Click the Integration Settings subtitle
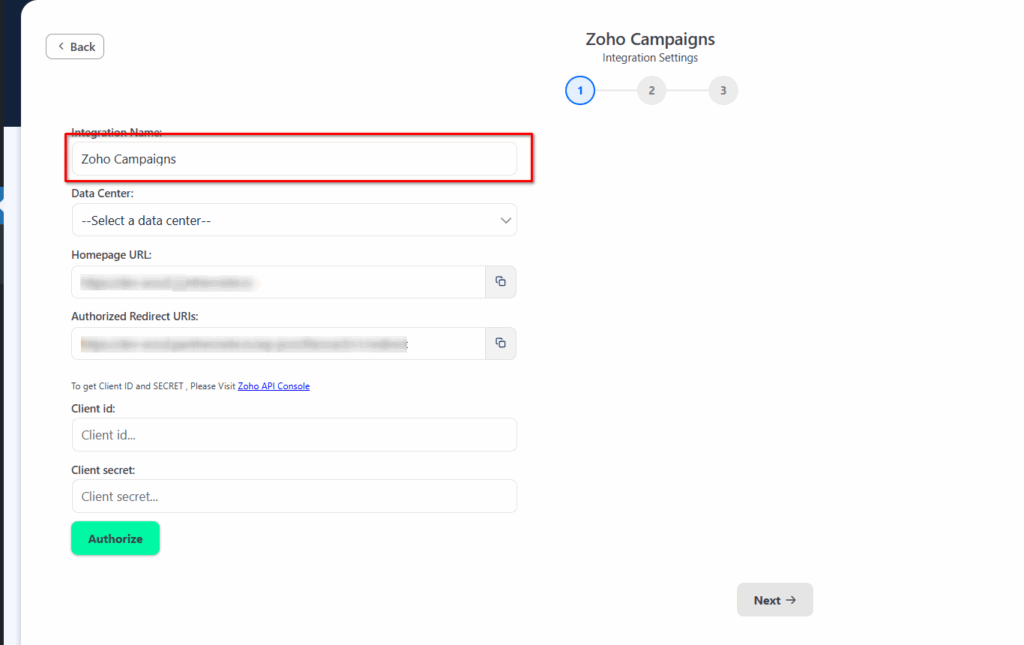This screenshot has width=1024, height=645. coord(650,58)
